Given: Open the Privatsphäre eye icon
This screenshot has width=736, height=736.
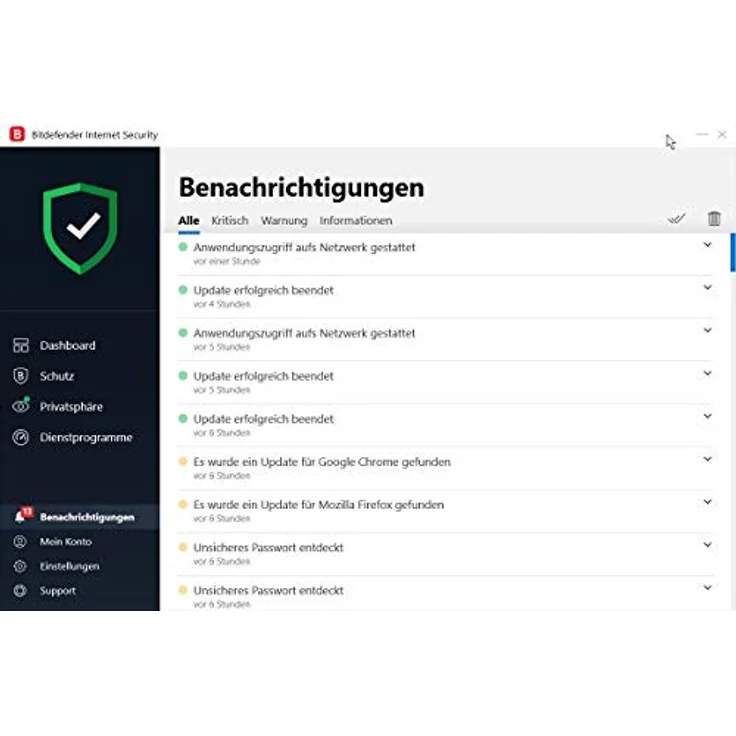Looking at the screenshot, I should coord(21,406).
